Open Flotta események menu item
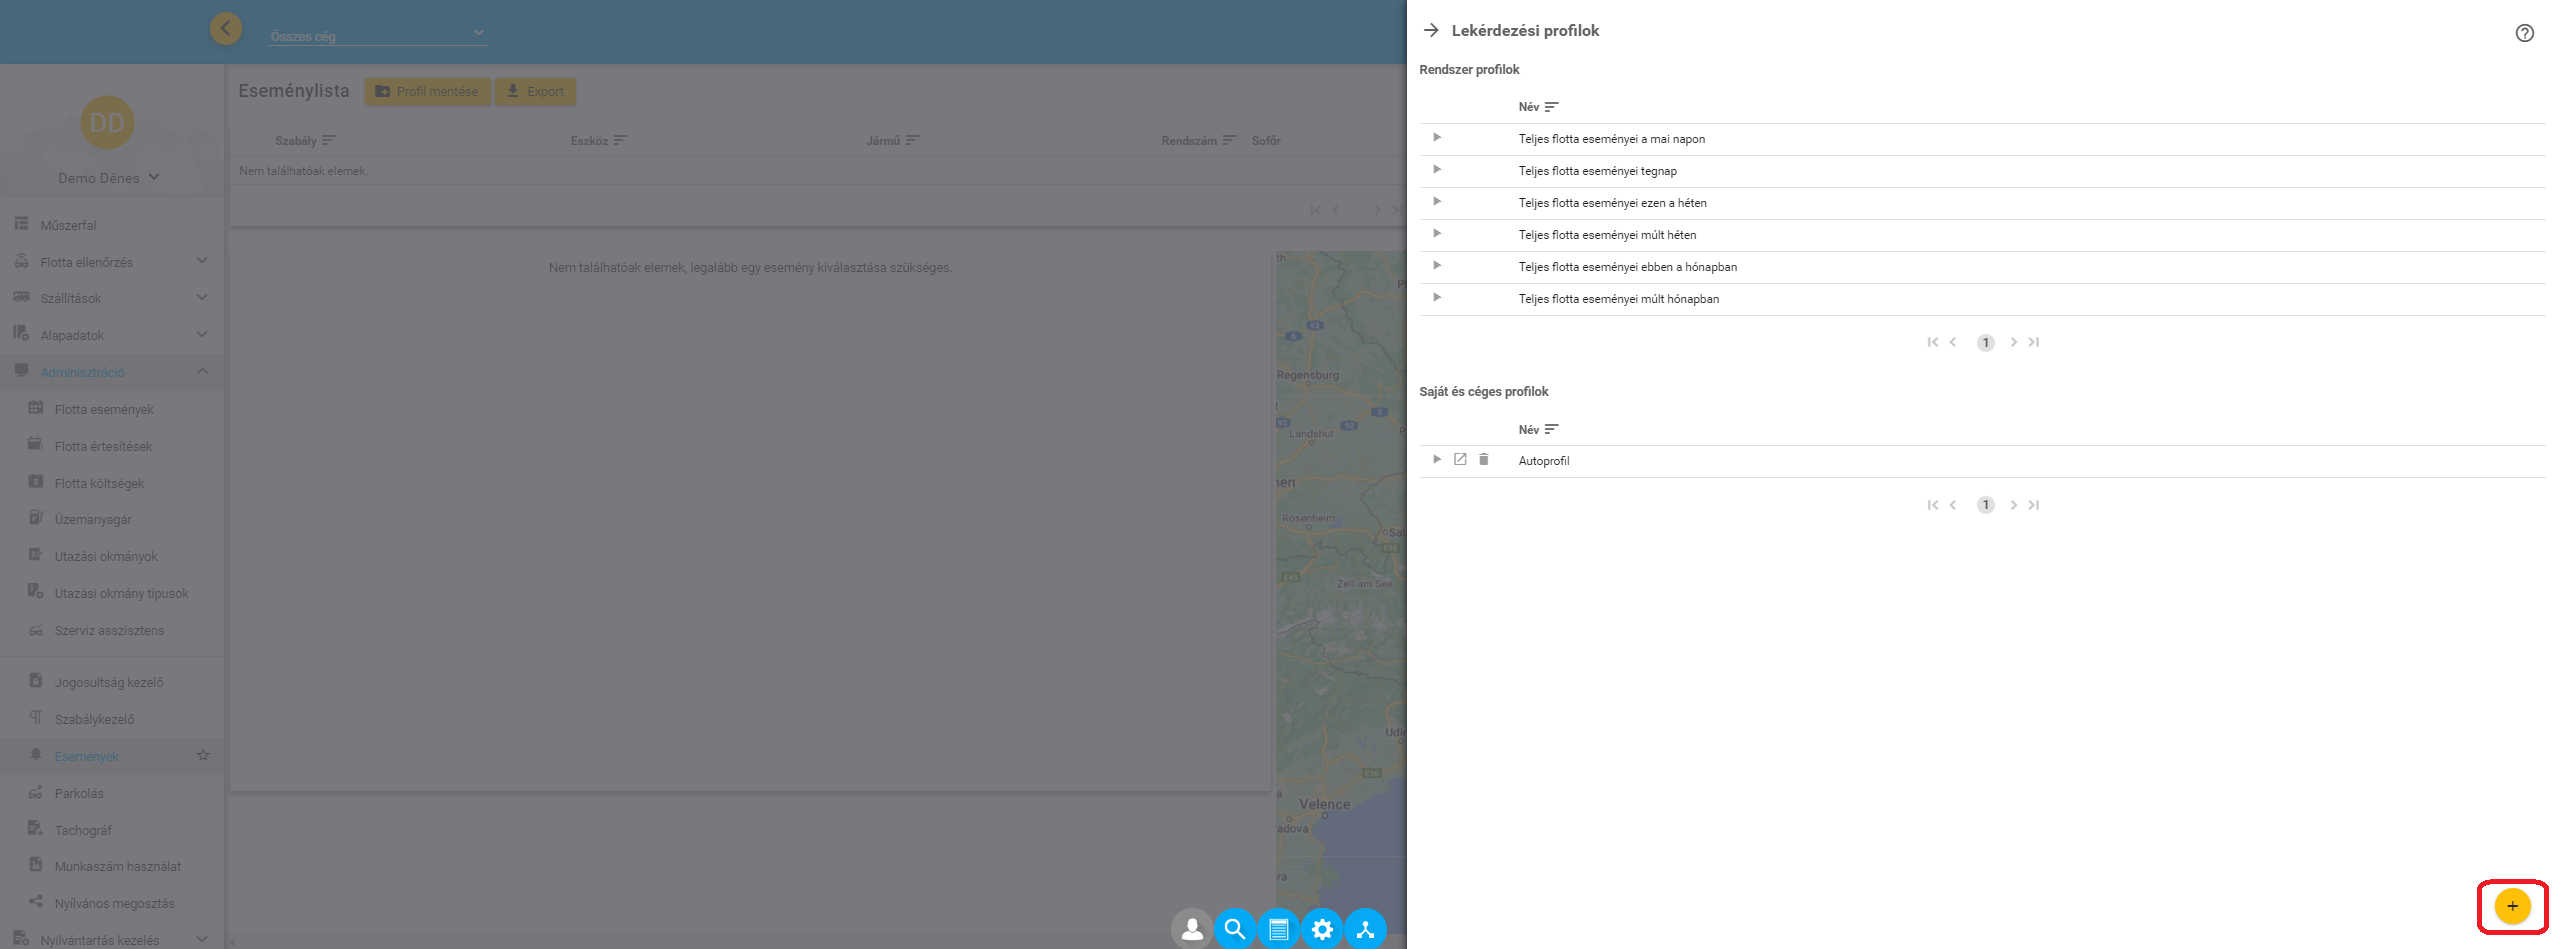Image resolution: width=2559 pixels, height=949 pixels. 104,409
